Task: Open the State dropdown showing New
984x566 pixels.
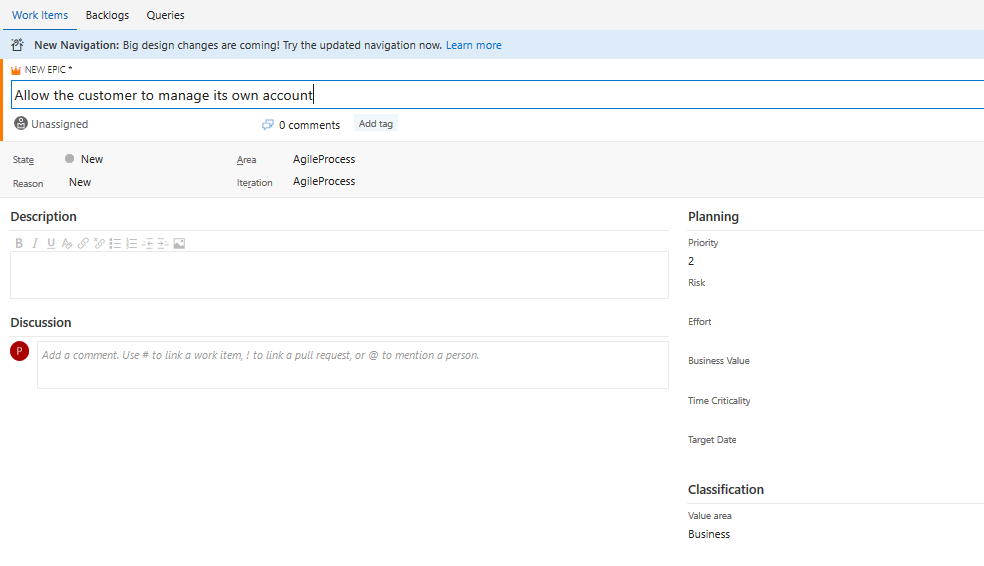Action: (x=91, y=159)
